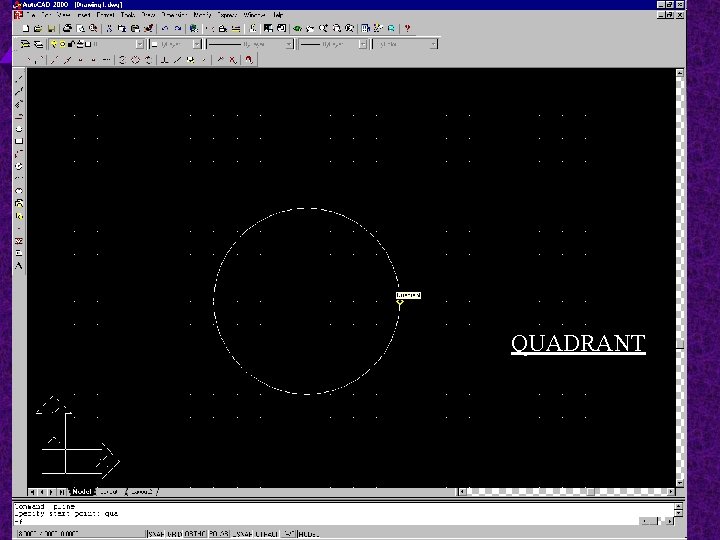Click the Save icon in standard toolbar
Image resolution: width=720 pixels, height=540 pixels.
click(x=51, y=28)
